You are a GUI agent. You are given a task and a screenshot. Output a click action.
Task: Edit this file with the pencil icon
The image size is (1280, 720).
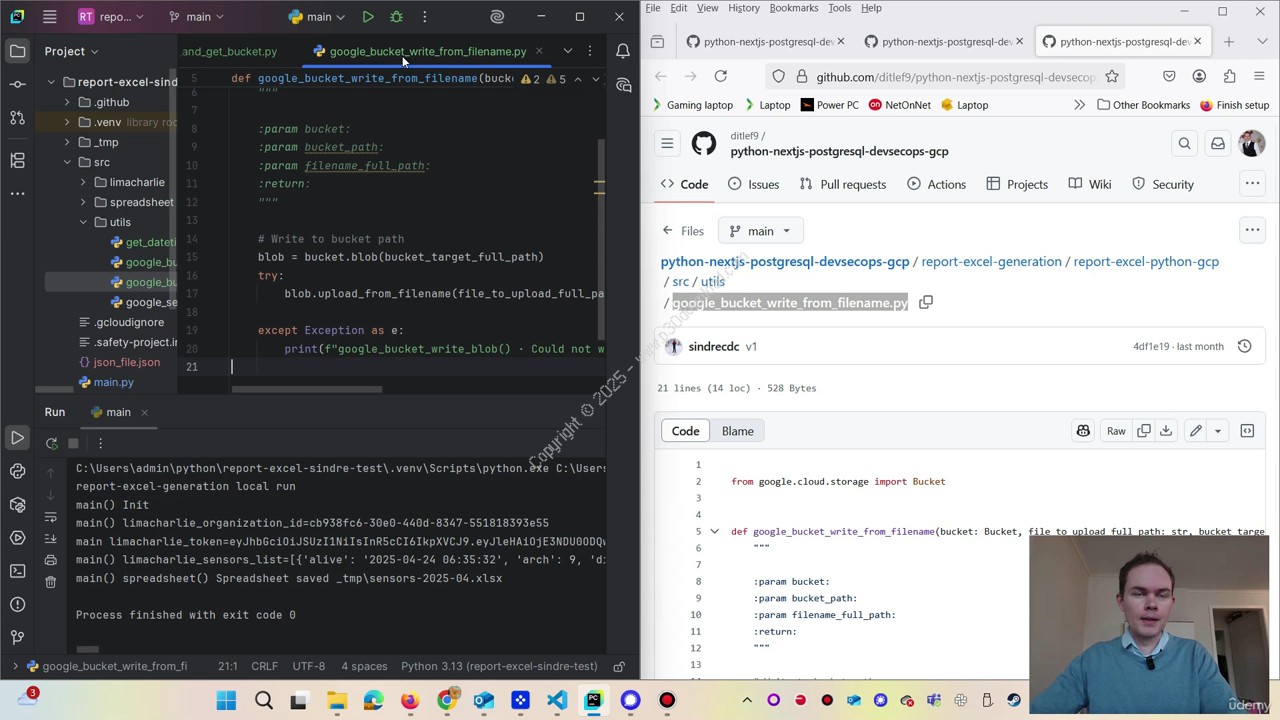click(x=1195, y=431)
